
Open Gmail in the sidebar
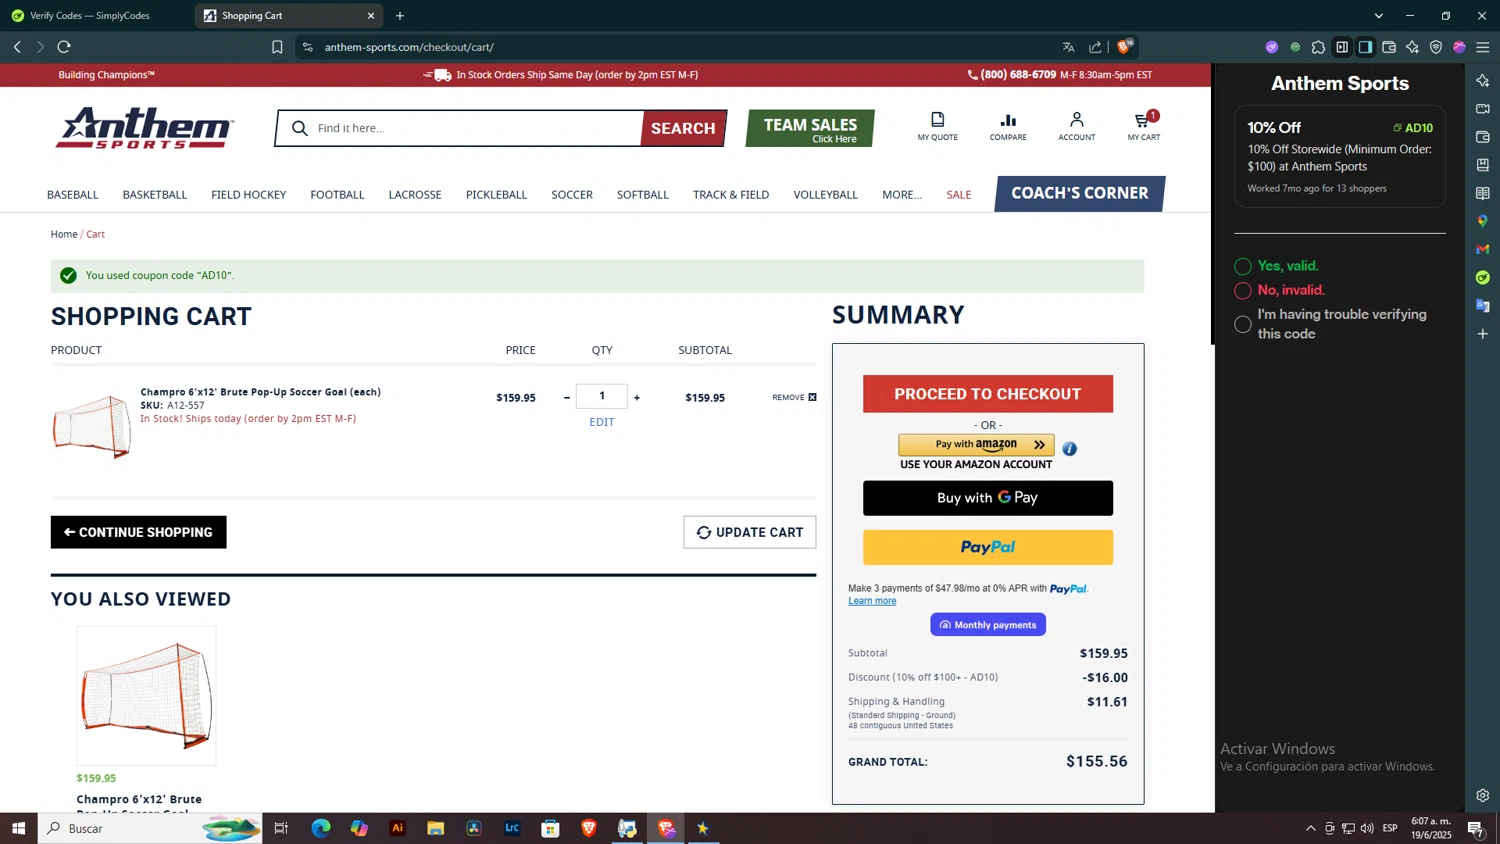[x=1483, y=249]
